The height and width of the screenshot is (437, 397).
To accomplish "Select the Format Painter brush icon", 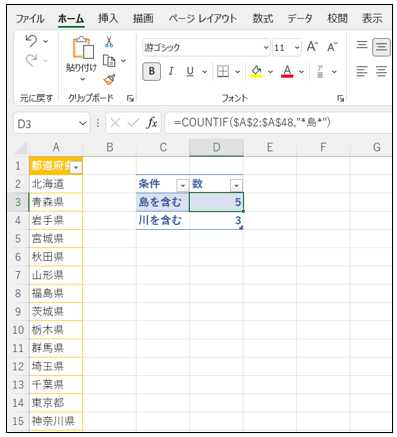I will (x=109, y=80).
